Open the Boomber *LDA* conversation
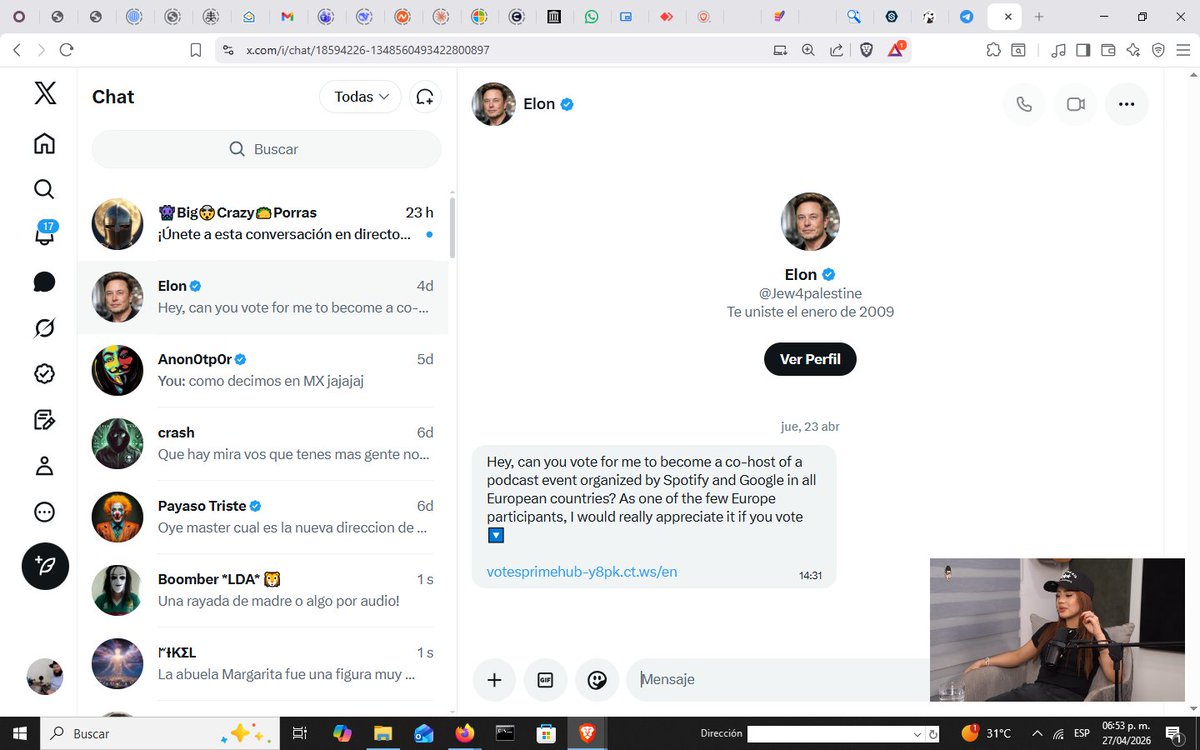The image size is (1200, 750). [x=263, y=590]
